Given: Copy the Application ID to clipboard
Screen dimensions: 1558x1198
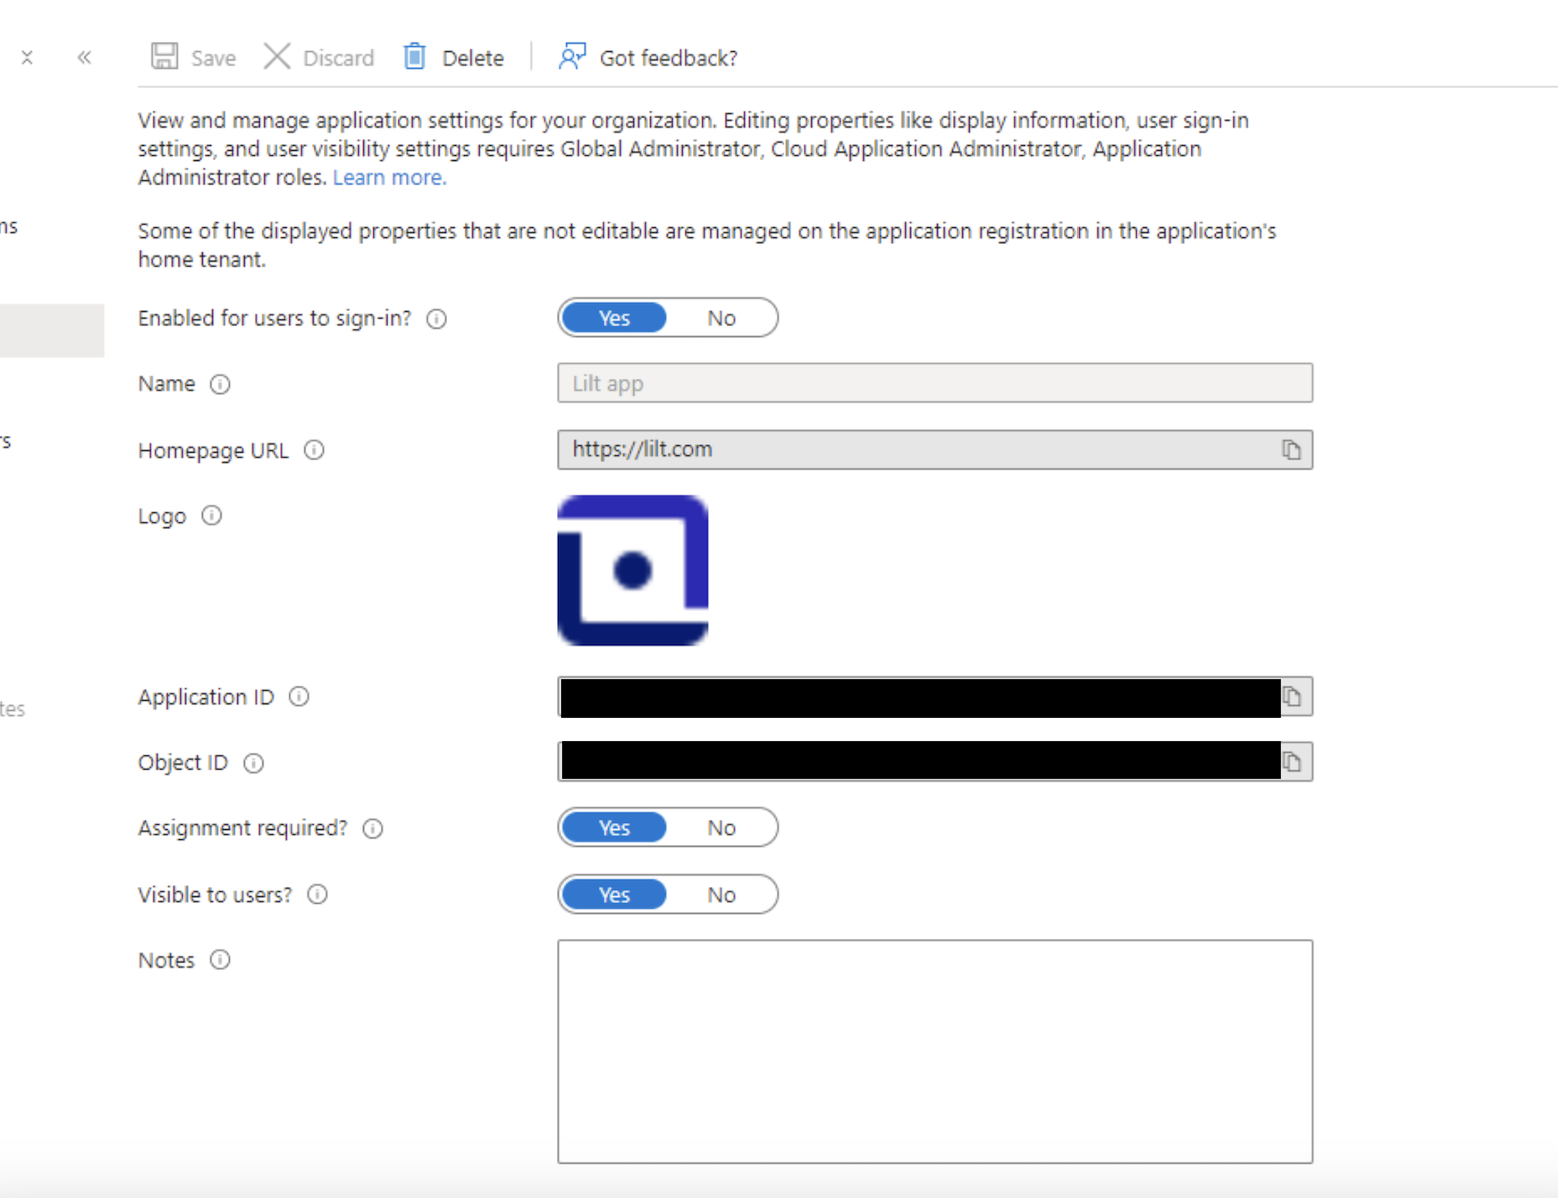Looking at the screenshot, I should 1292,697.
